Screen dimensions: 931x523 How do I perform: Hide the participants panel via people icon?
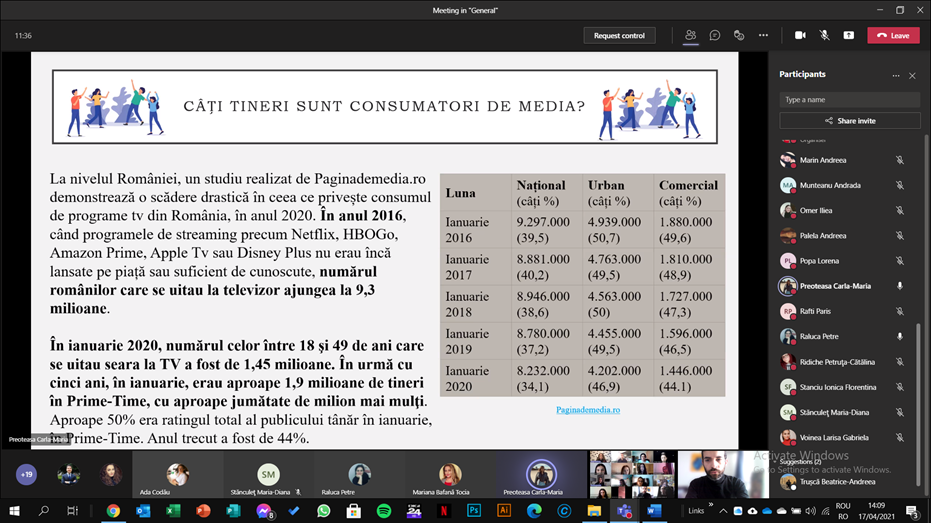[x=690, y=35]
